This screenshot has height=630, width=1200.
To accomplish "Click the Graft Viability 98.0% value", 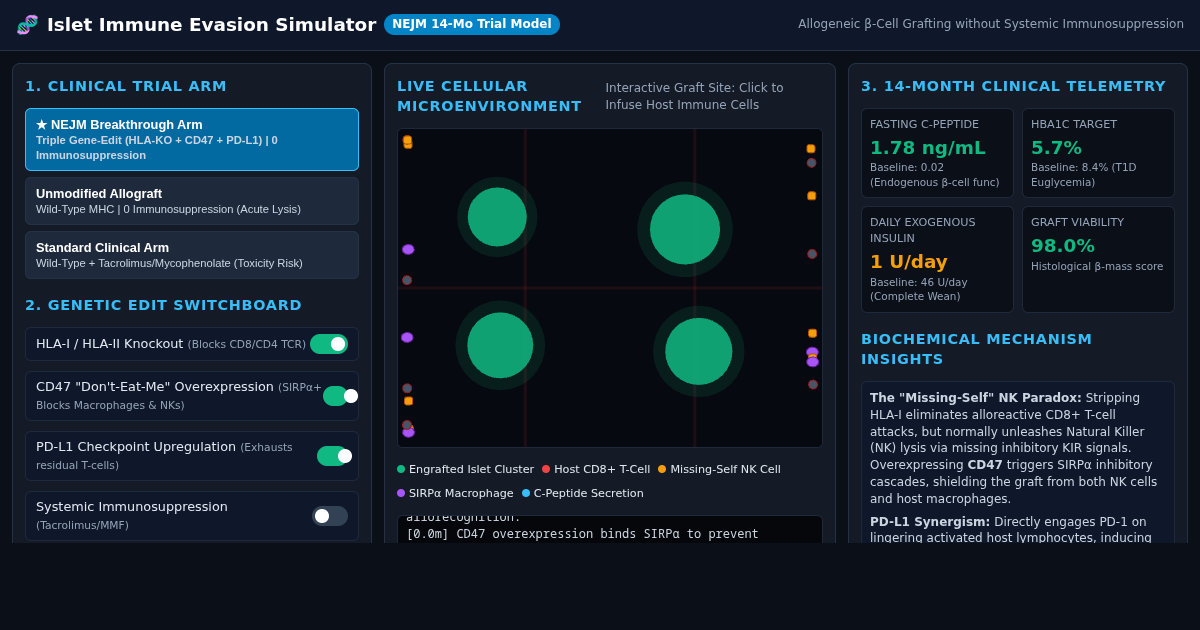I will [x=1063, y=246].
